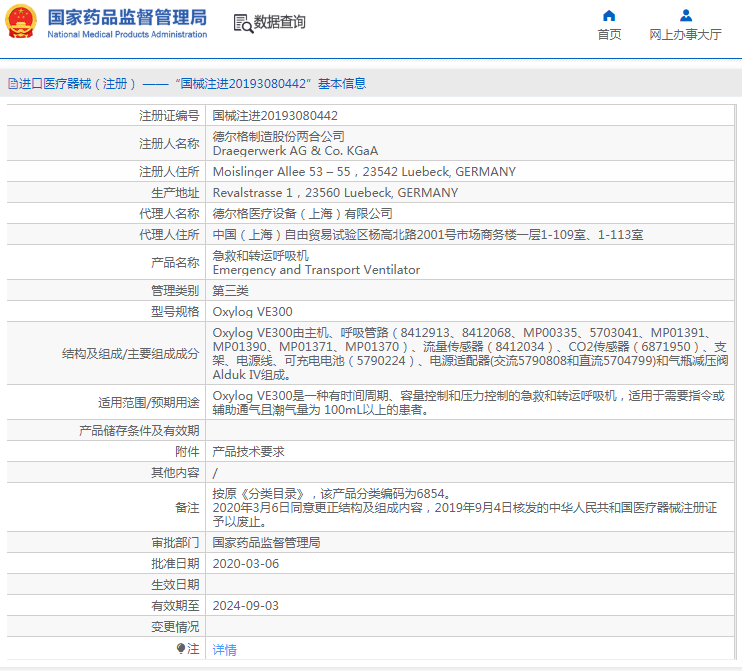The image size is (742, 671).
Task: Open the 网上办事大厅 link
Action: [685, 35]
